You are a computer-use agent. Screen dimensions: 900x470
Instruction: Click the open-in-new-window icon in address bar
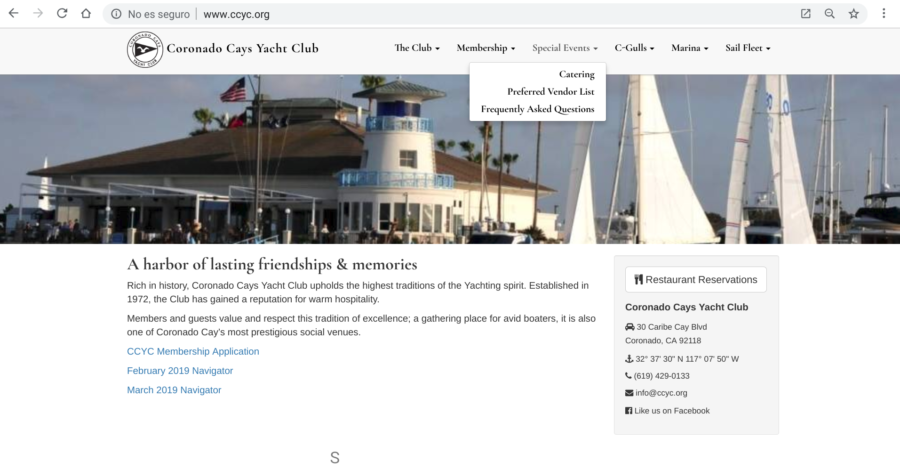click(x=805, y=14)
